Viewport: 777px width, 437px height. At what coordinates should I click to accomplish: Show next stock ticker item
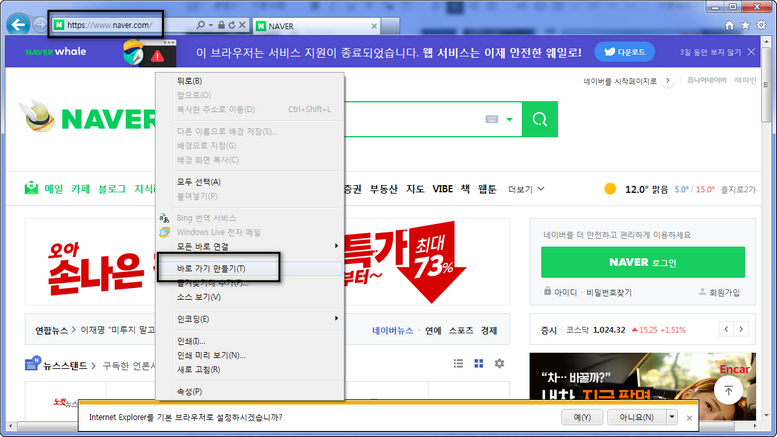pyautogui.click(x=741, y=329)
